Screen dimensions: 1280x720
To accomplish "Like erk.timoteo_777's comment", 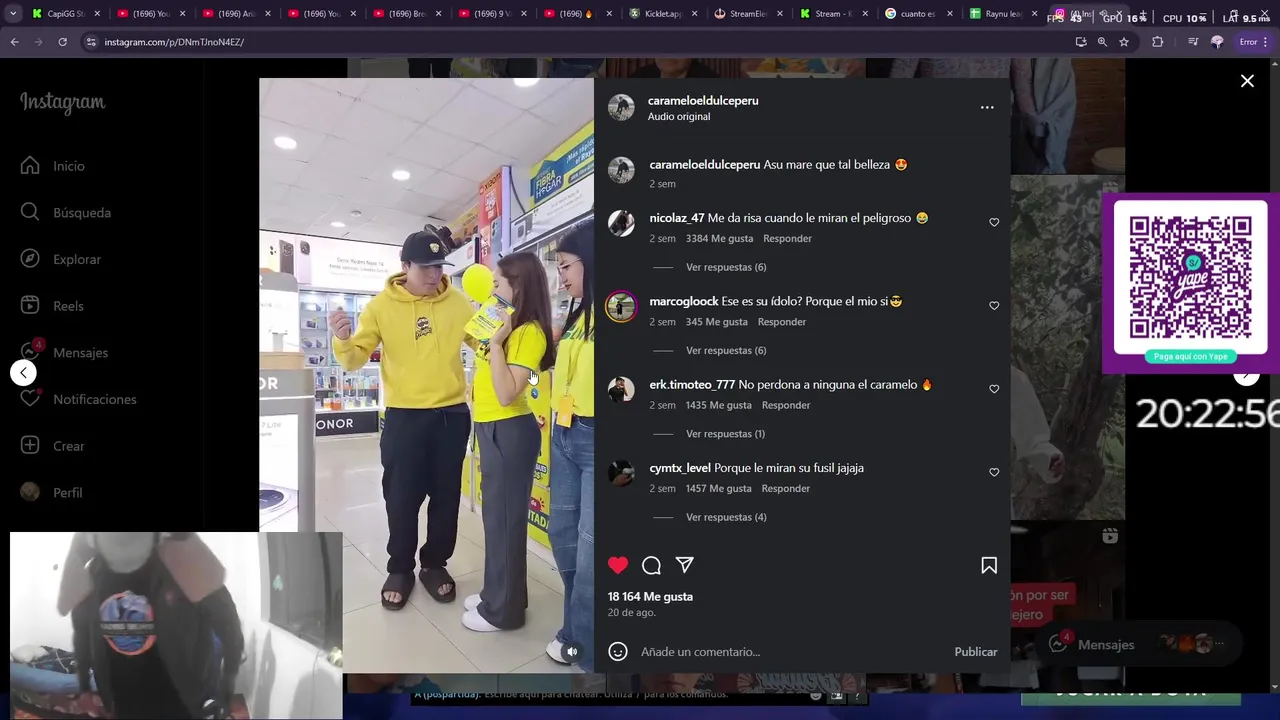I will pyautogui.click(x=994, y=388).
